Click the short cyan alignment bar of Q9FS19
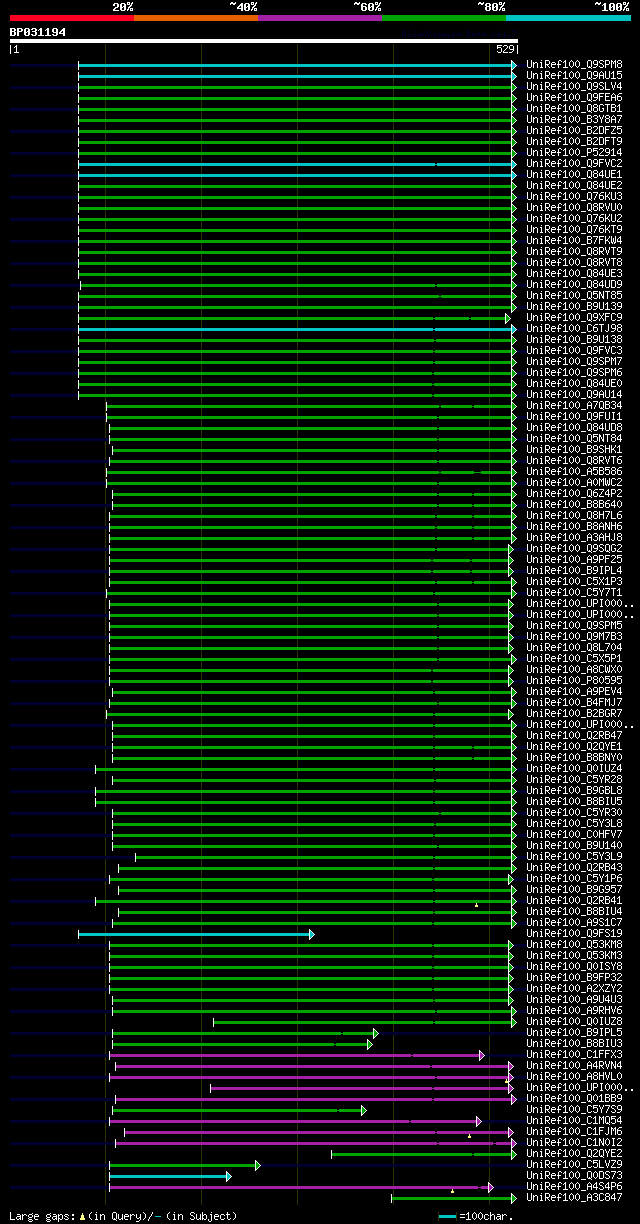Image resolution: width=640 pixels, height=1224 pixels. [x=195, y=934]
